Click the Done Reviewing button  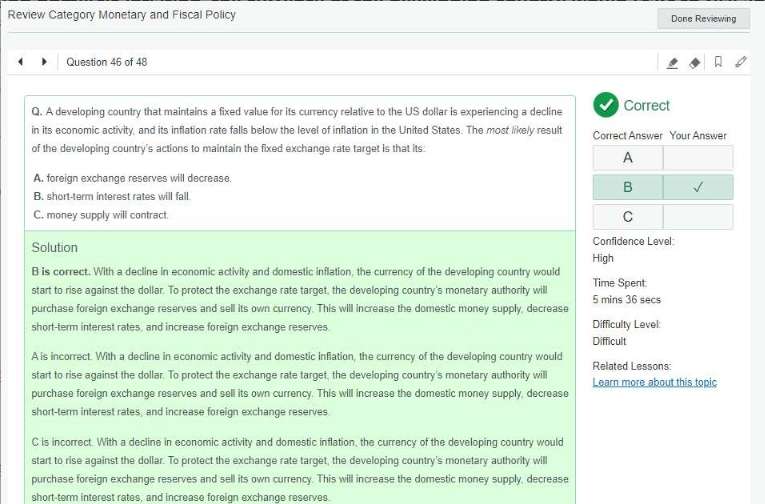click(x=703, y=18)
